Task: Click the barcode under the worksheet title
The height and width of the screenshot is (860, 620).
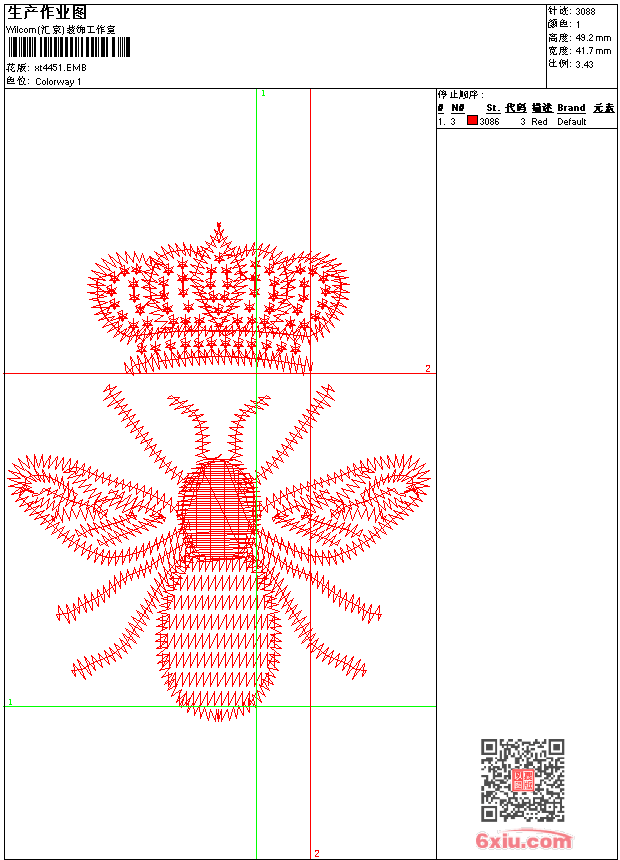Action: pyautogui.click(x=68, y=49)
